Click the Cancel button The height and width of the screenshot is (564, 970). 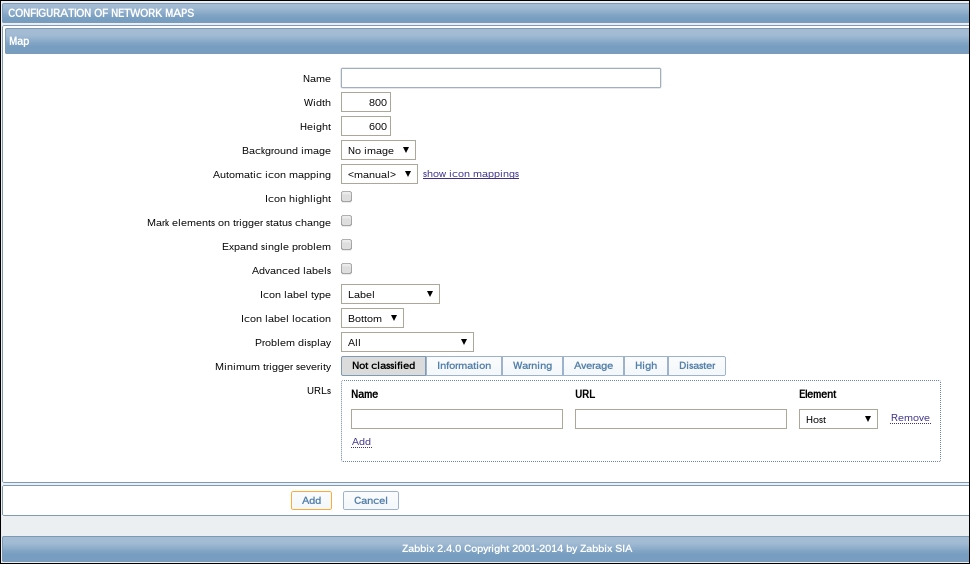pos(371,500)
